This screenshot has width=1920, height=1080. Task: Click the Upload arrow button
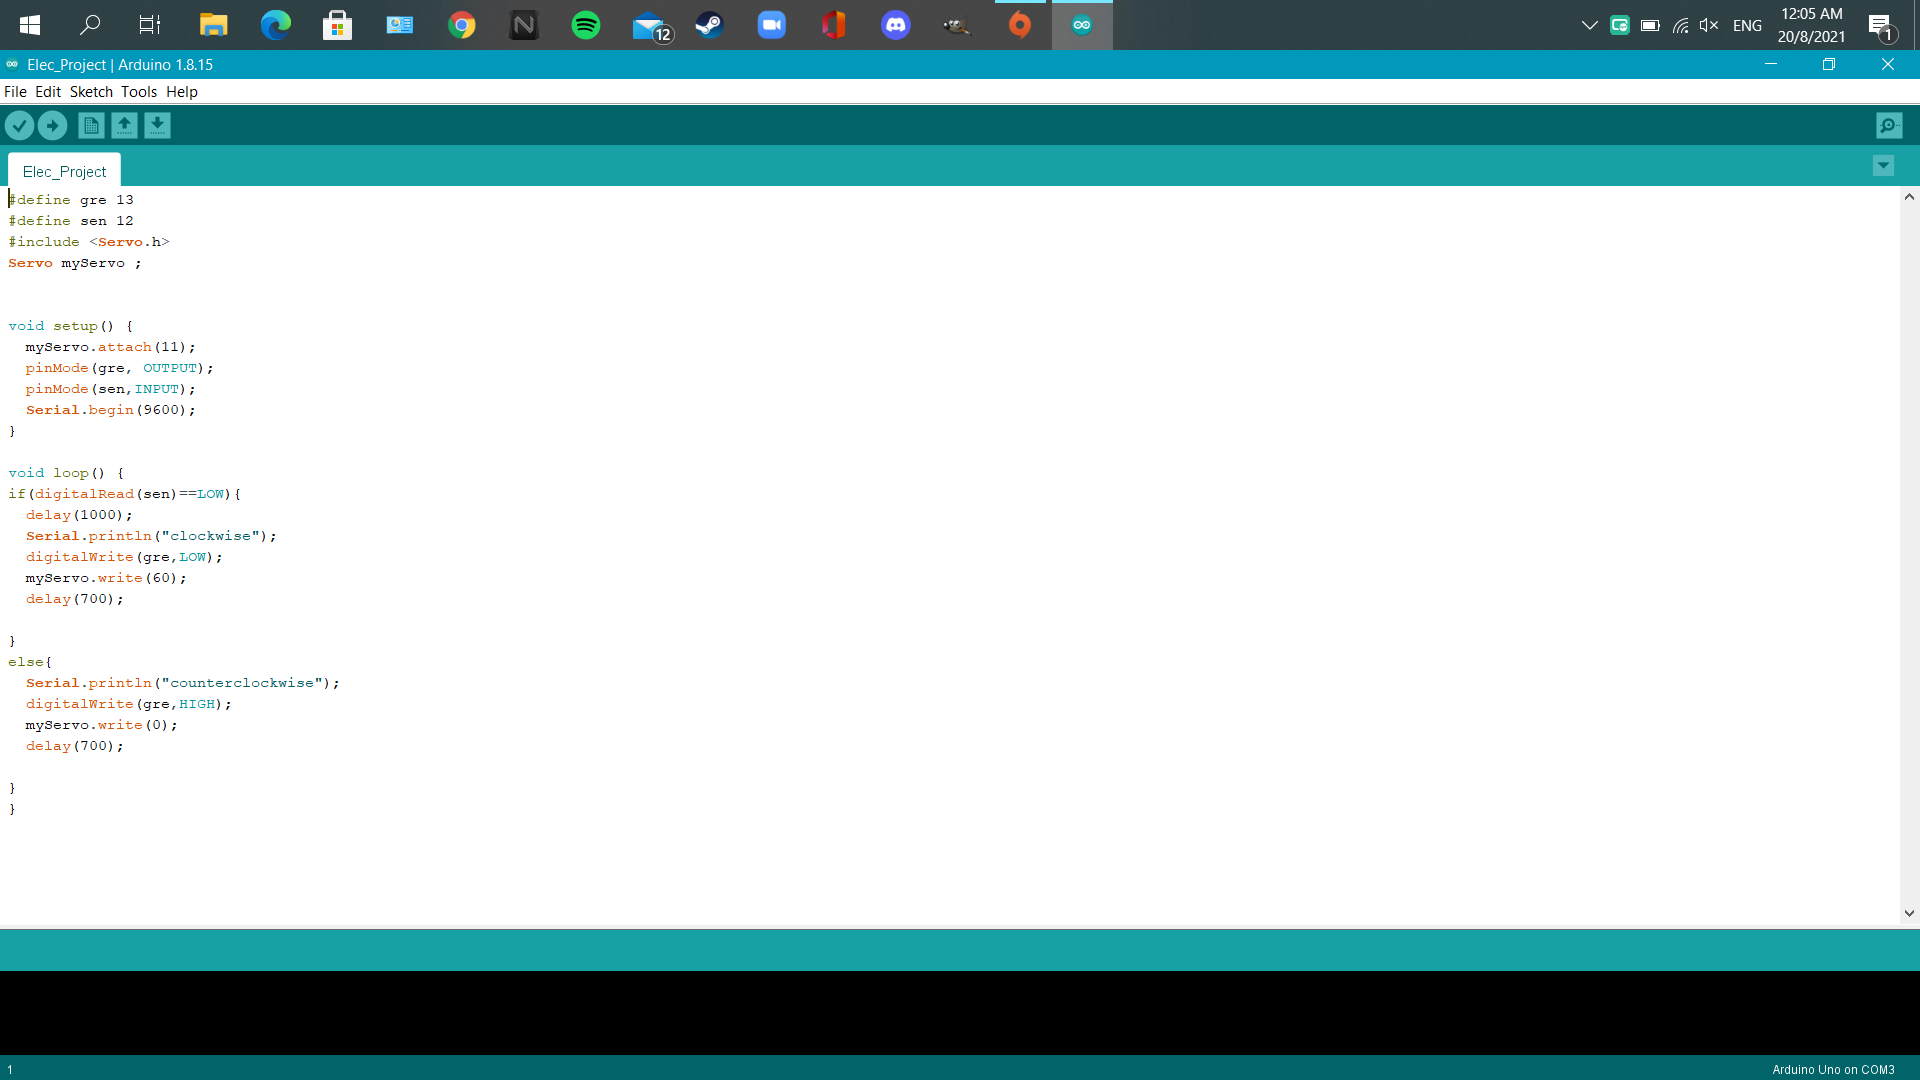coord(53,126)
